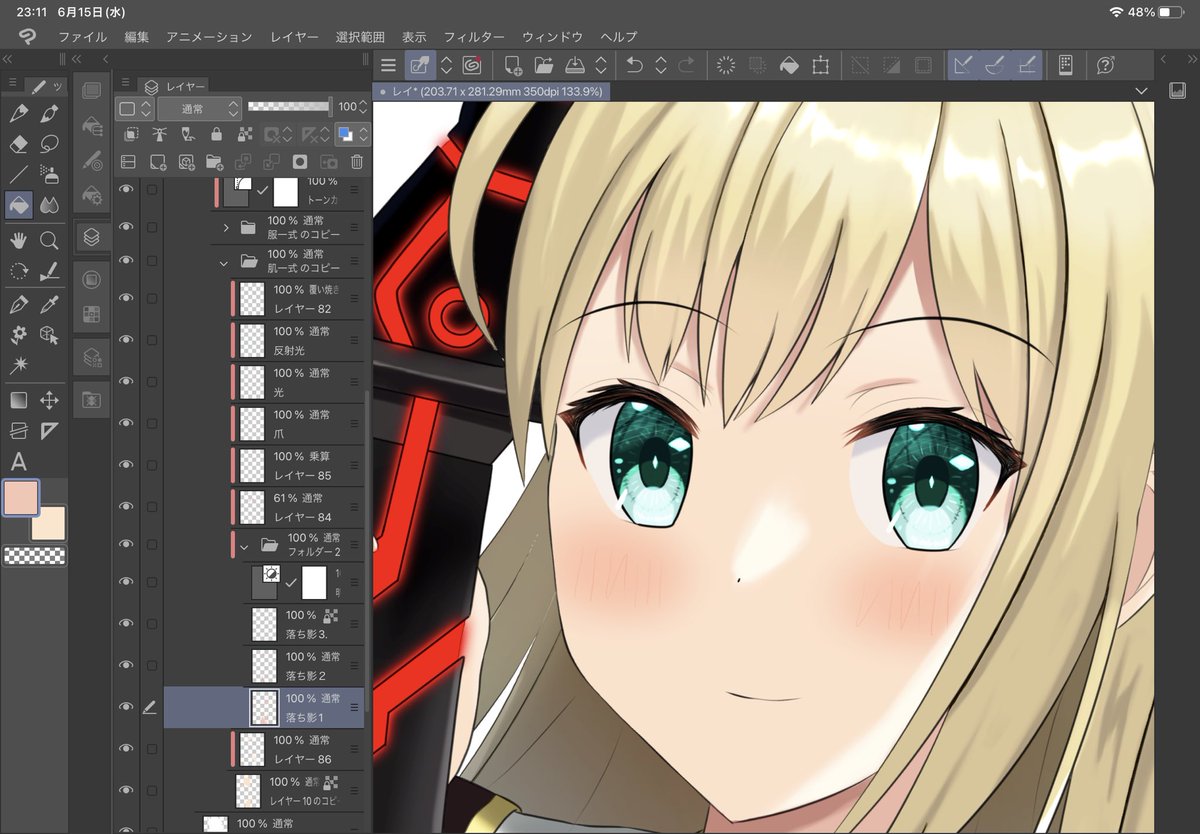Select the Operation object cube tool
The image size is (1200, 834).
coord(49,334)
